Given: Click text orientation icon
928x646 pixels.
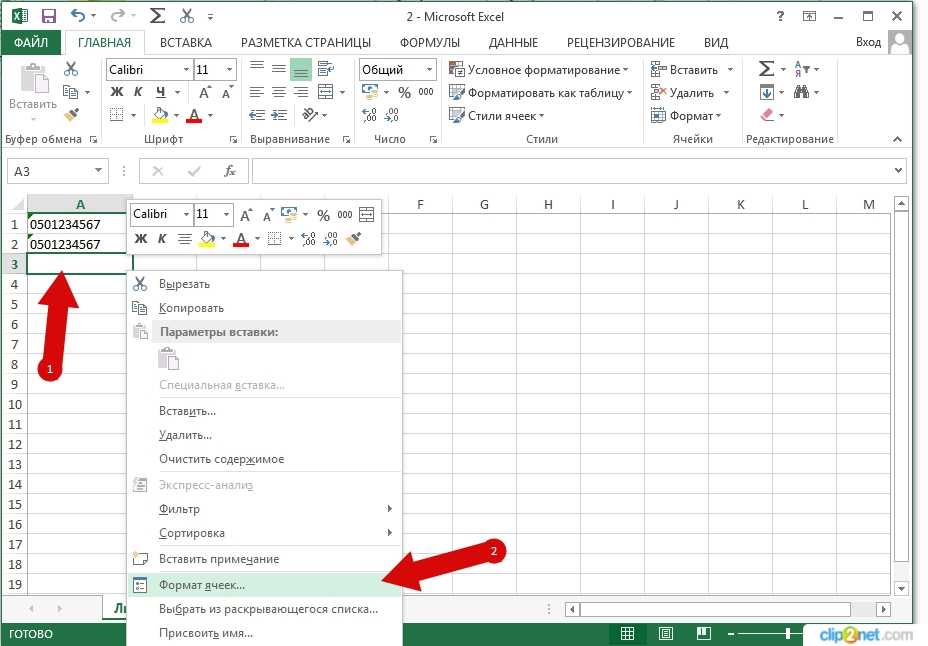Looking at the screenshot, I should point(310,115).
